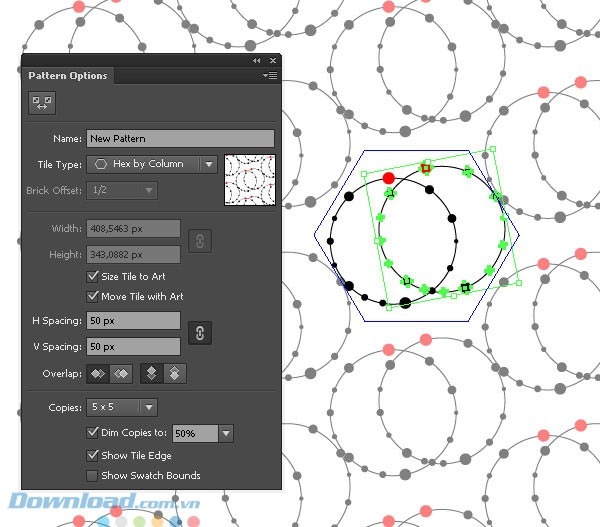Click the Name field containing New Pattern
Viewport: 600px width, 527px height.
[x=180, y=139]
